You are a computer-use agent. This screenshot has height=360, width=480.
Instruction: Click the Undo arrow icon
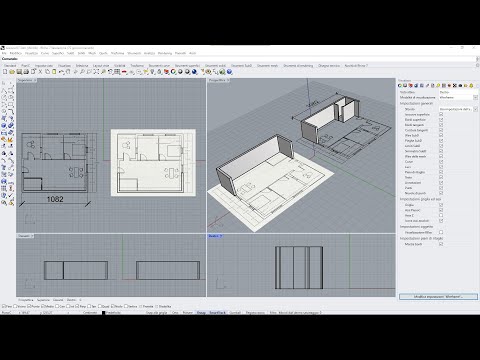tap(61, 72)
